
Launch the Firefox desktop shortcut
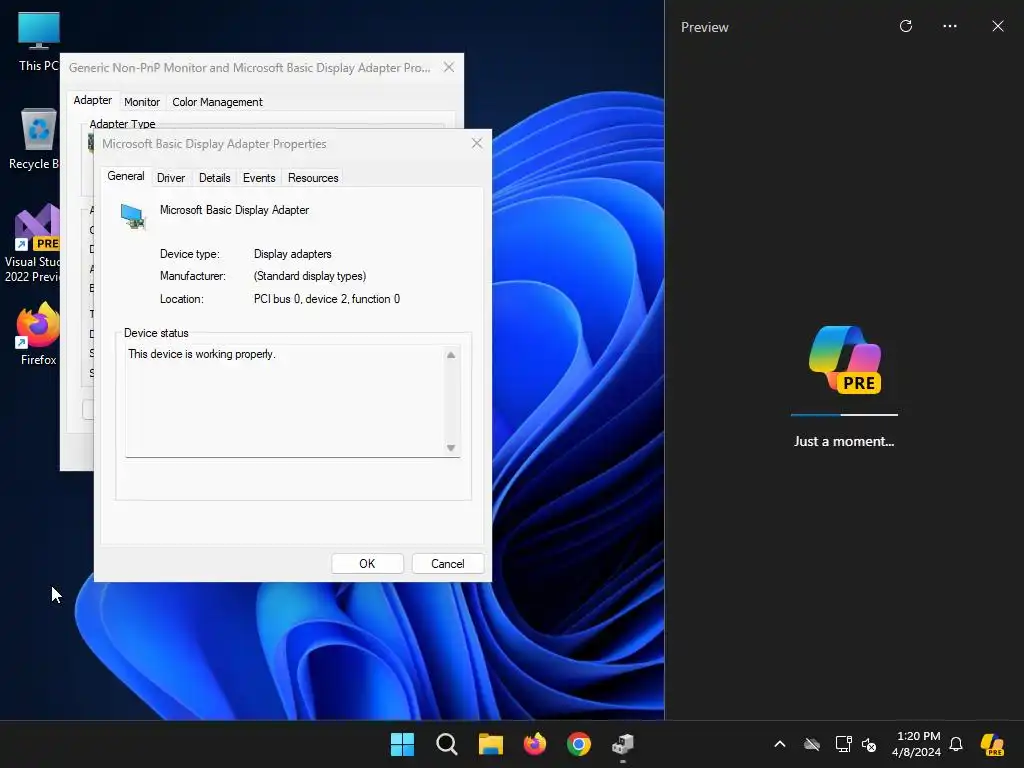click(38, 333)
